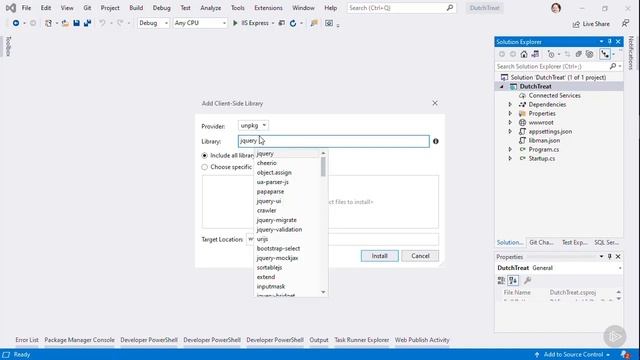
Task: Open the Build menu
Action: pyautogui.click(x=136, y=8)
